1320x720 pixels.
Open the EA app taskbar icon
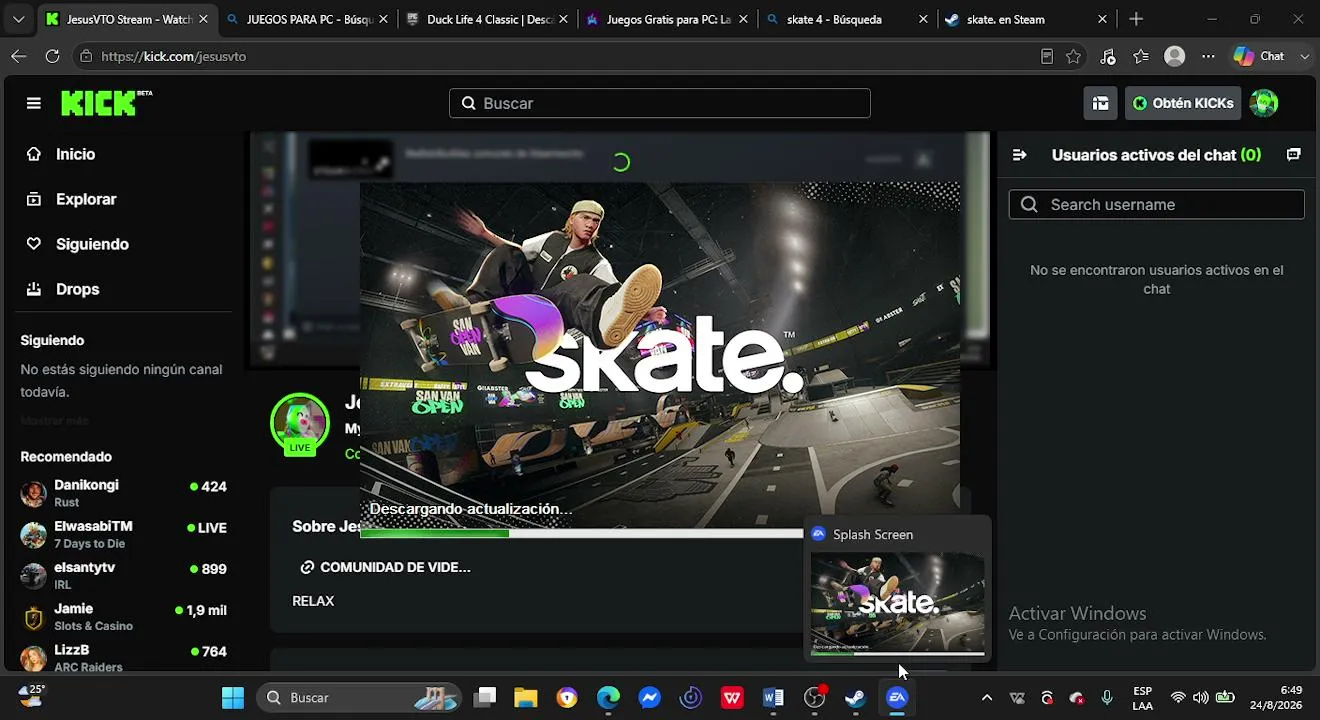coord(897,698)
